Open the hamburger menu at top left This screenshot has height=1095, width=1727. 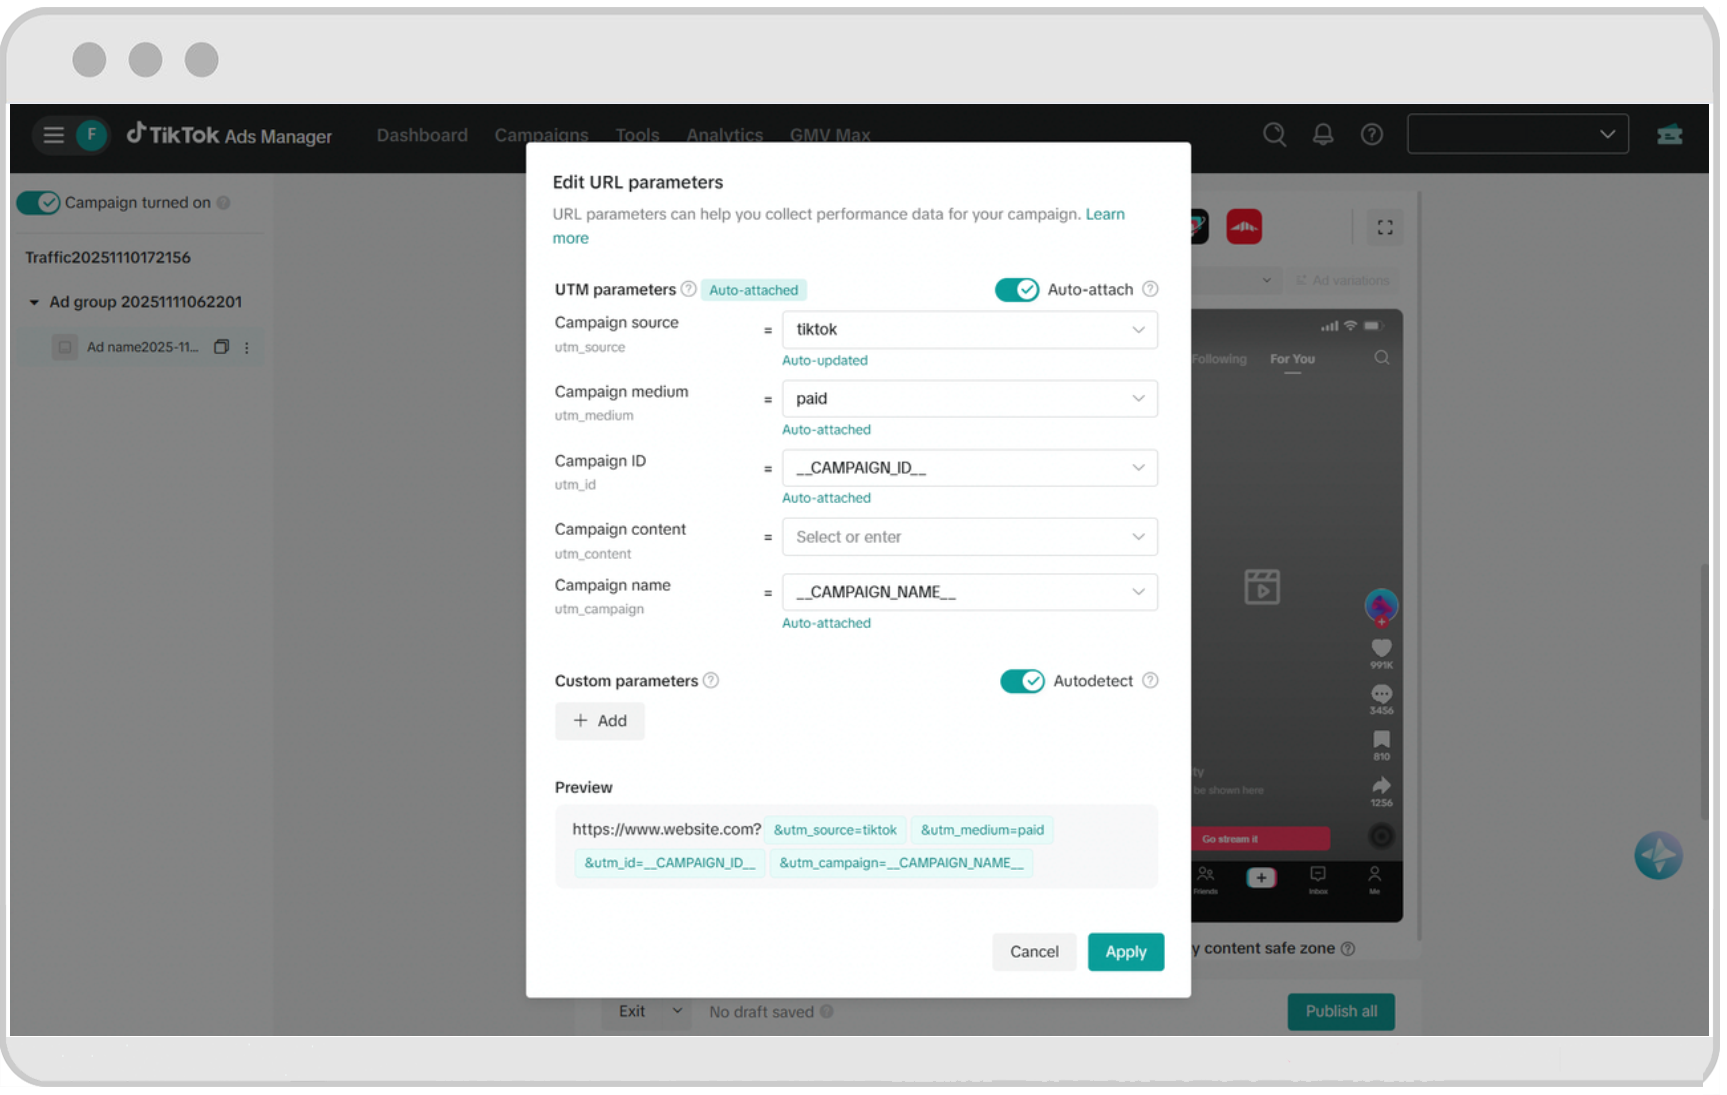coord(53,135)
